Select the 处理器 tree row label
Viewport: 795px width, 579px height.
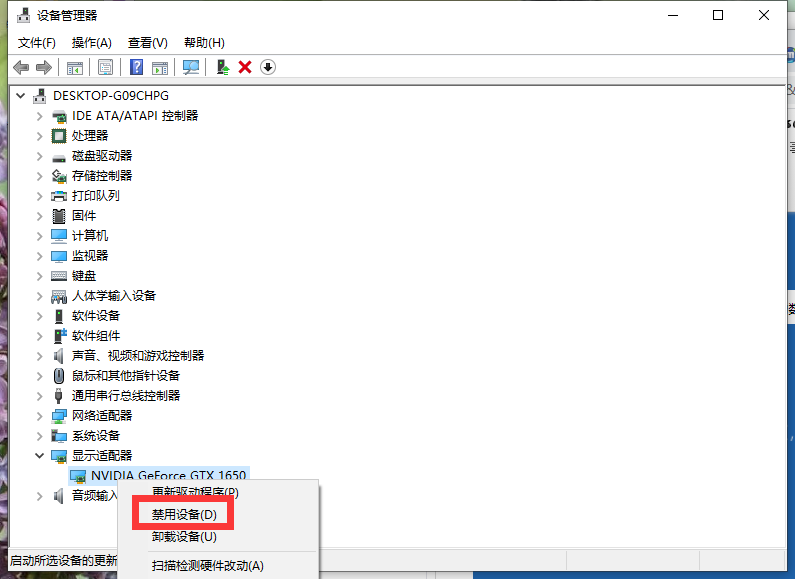90,136
